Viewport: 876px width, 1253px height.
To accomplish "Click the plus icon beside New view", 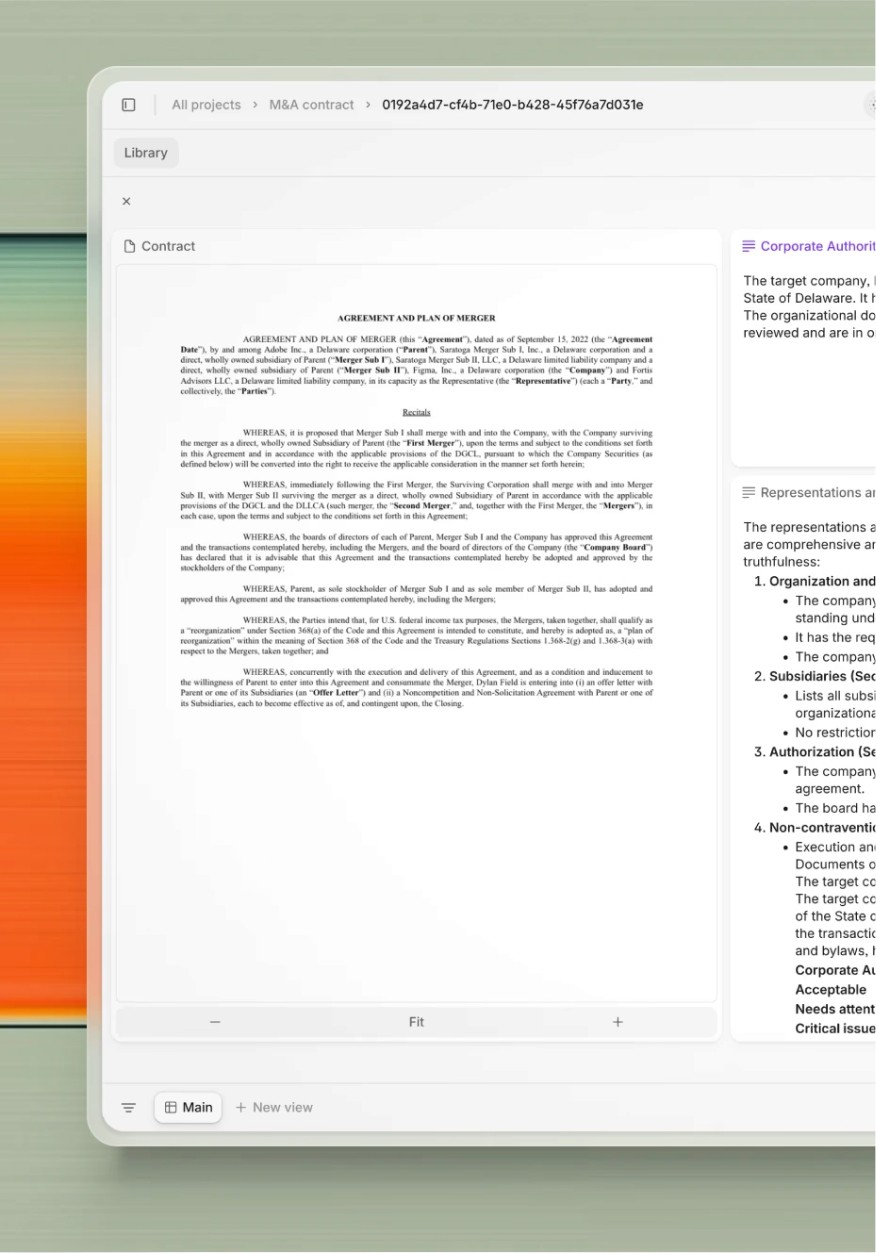I will coord(240,1107).
